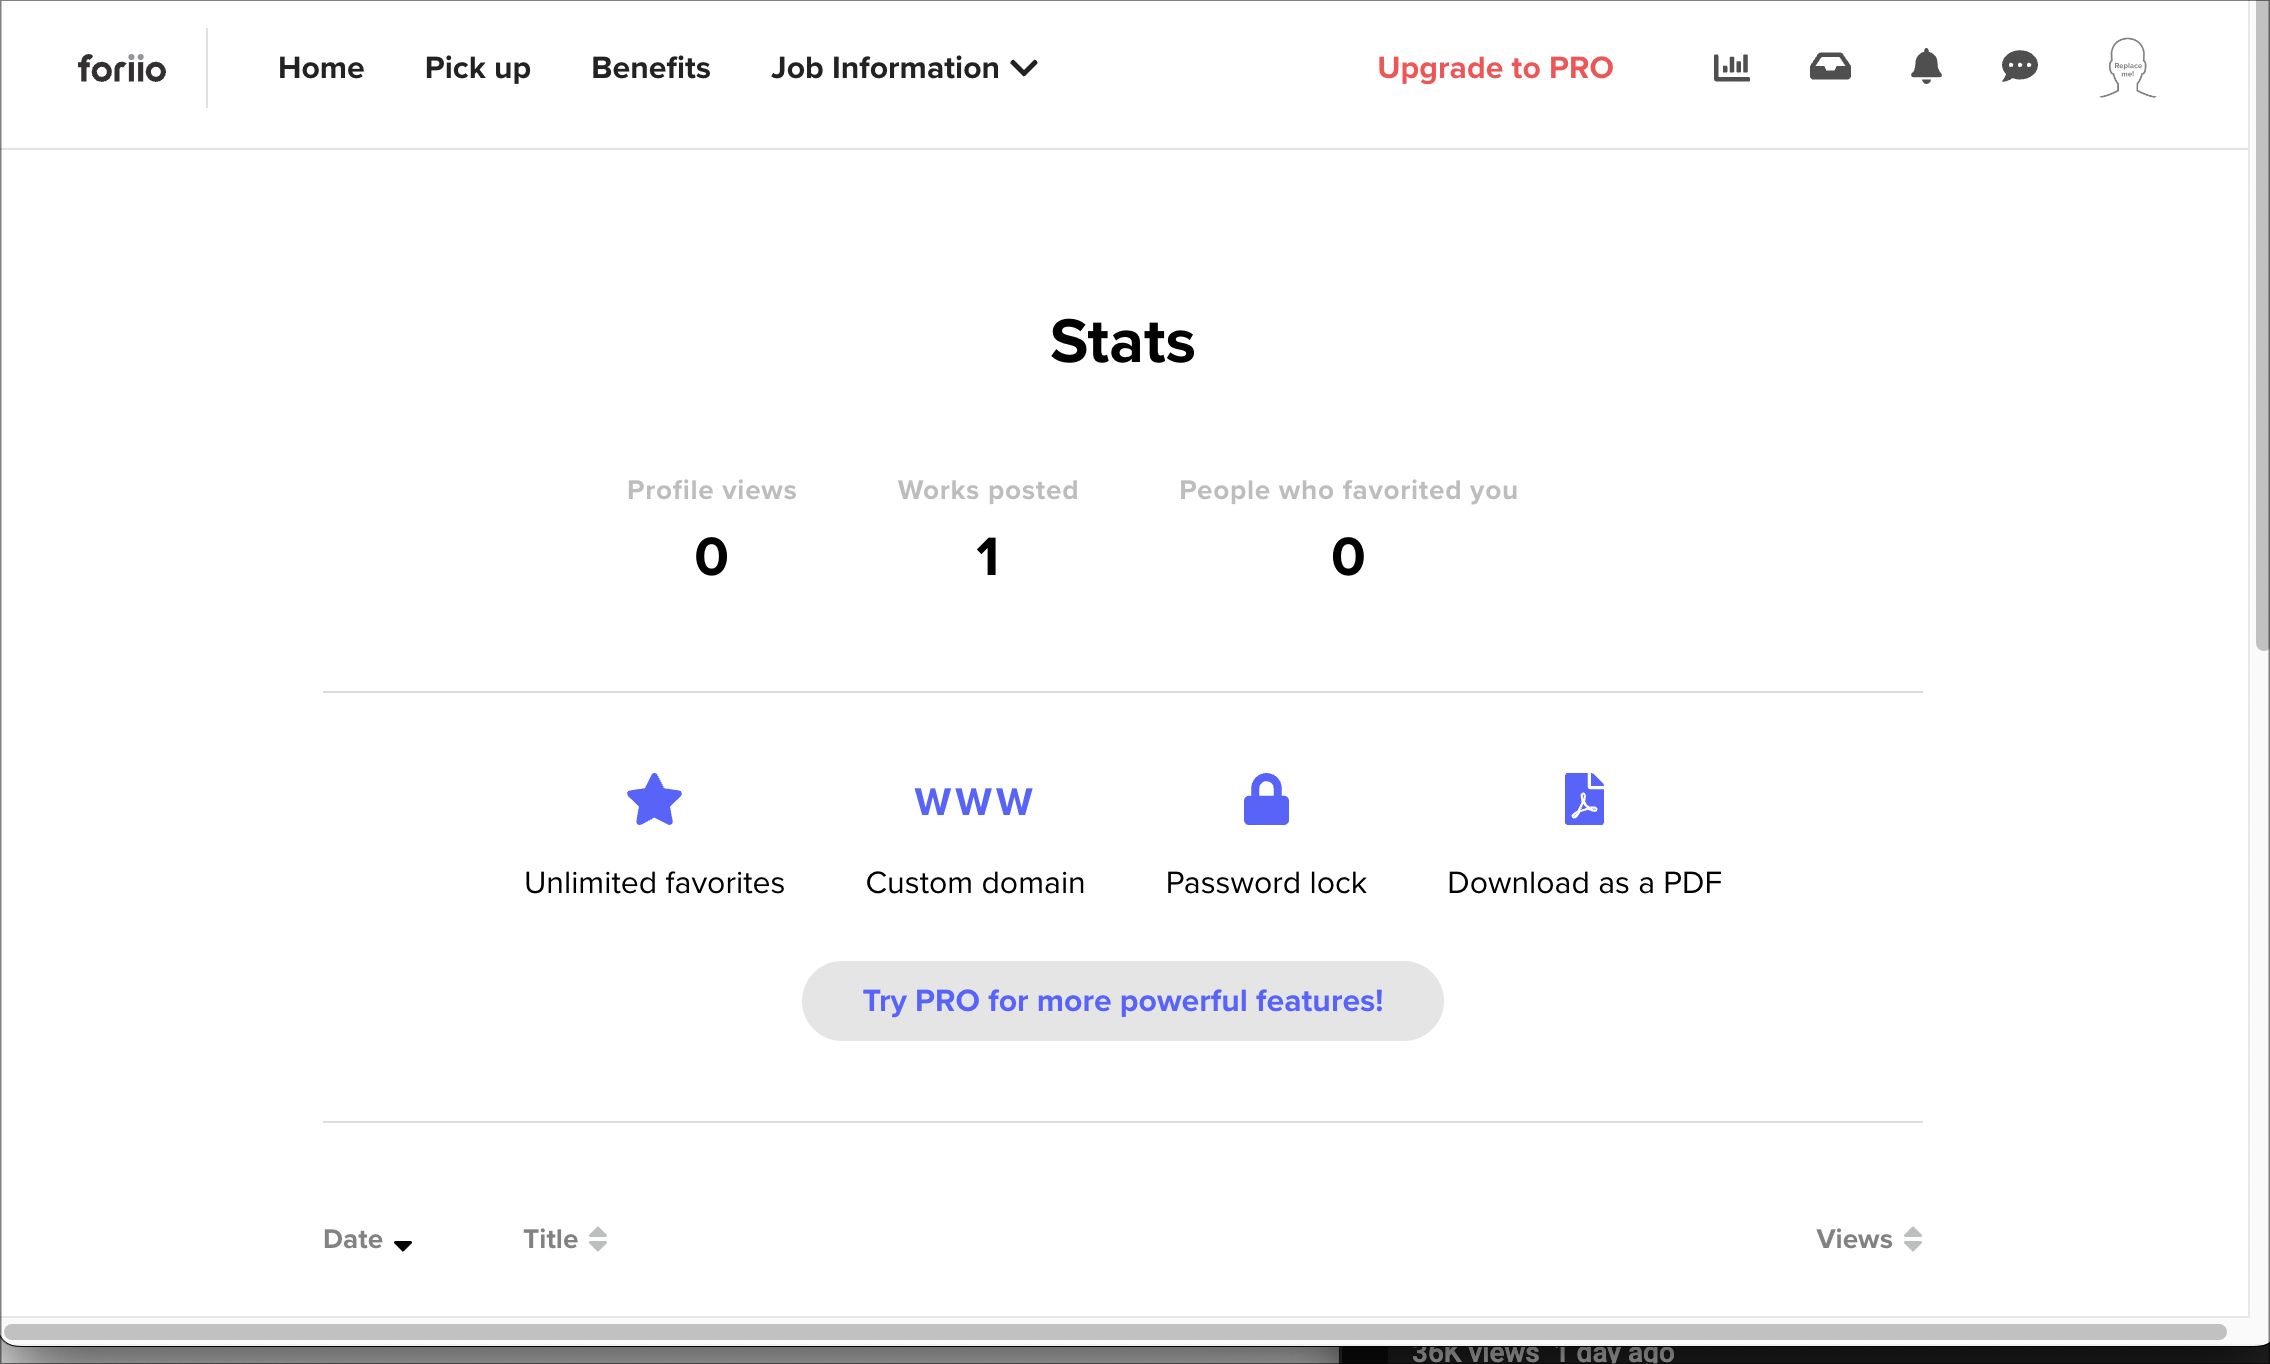
Task: Open the Benefits menu item
Action: [x=651, y=68]
